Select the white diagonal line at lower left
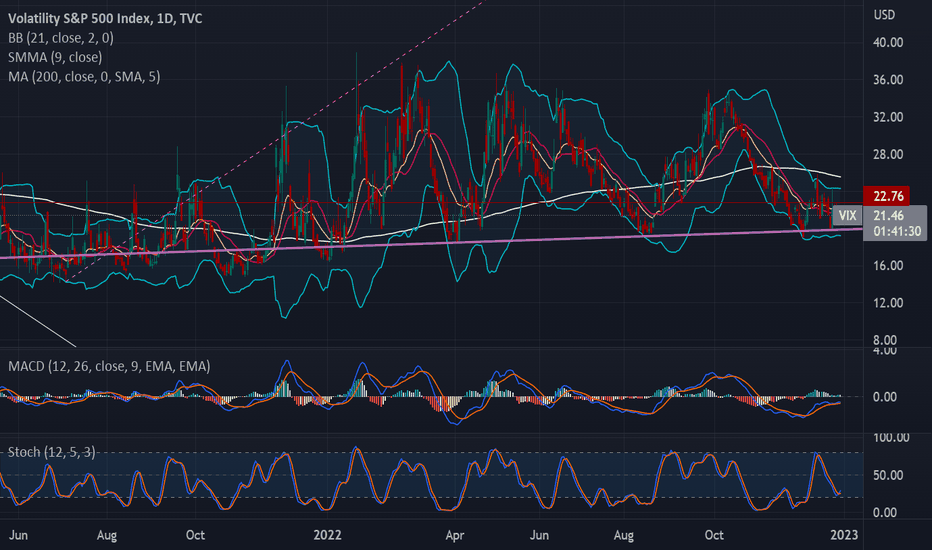 tap(38, 321)
